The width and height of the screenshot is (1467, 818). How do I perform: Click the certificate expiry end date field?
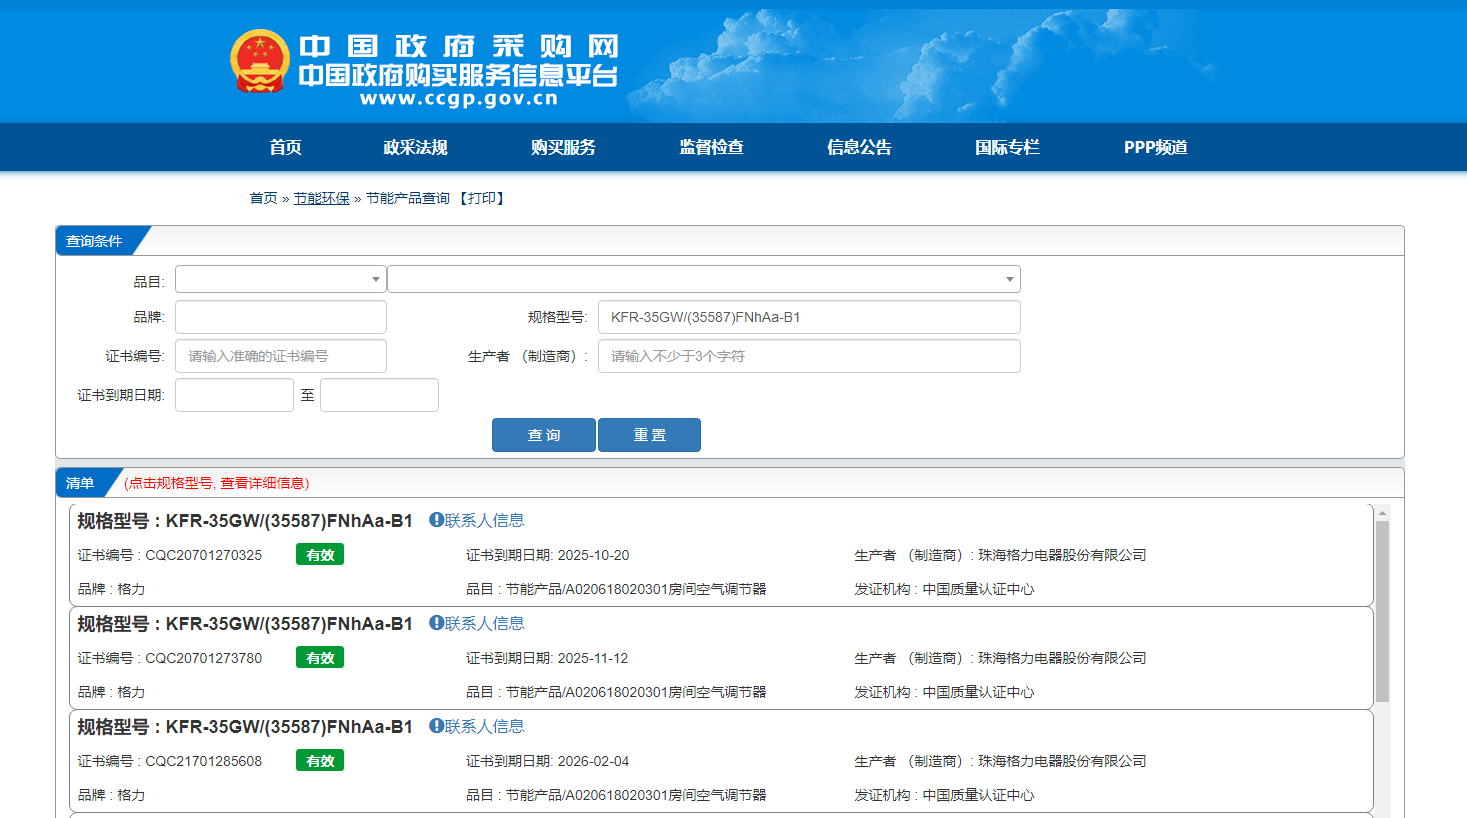(379, 395)
